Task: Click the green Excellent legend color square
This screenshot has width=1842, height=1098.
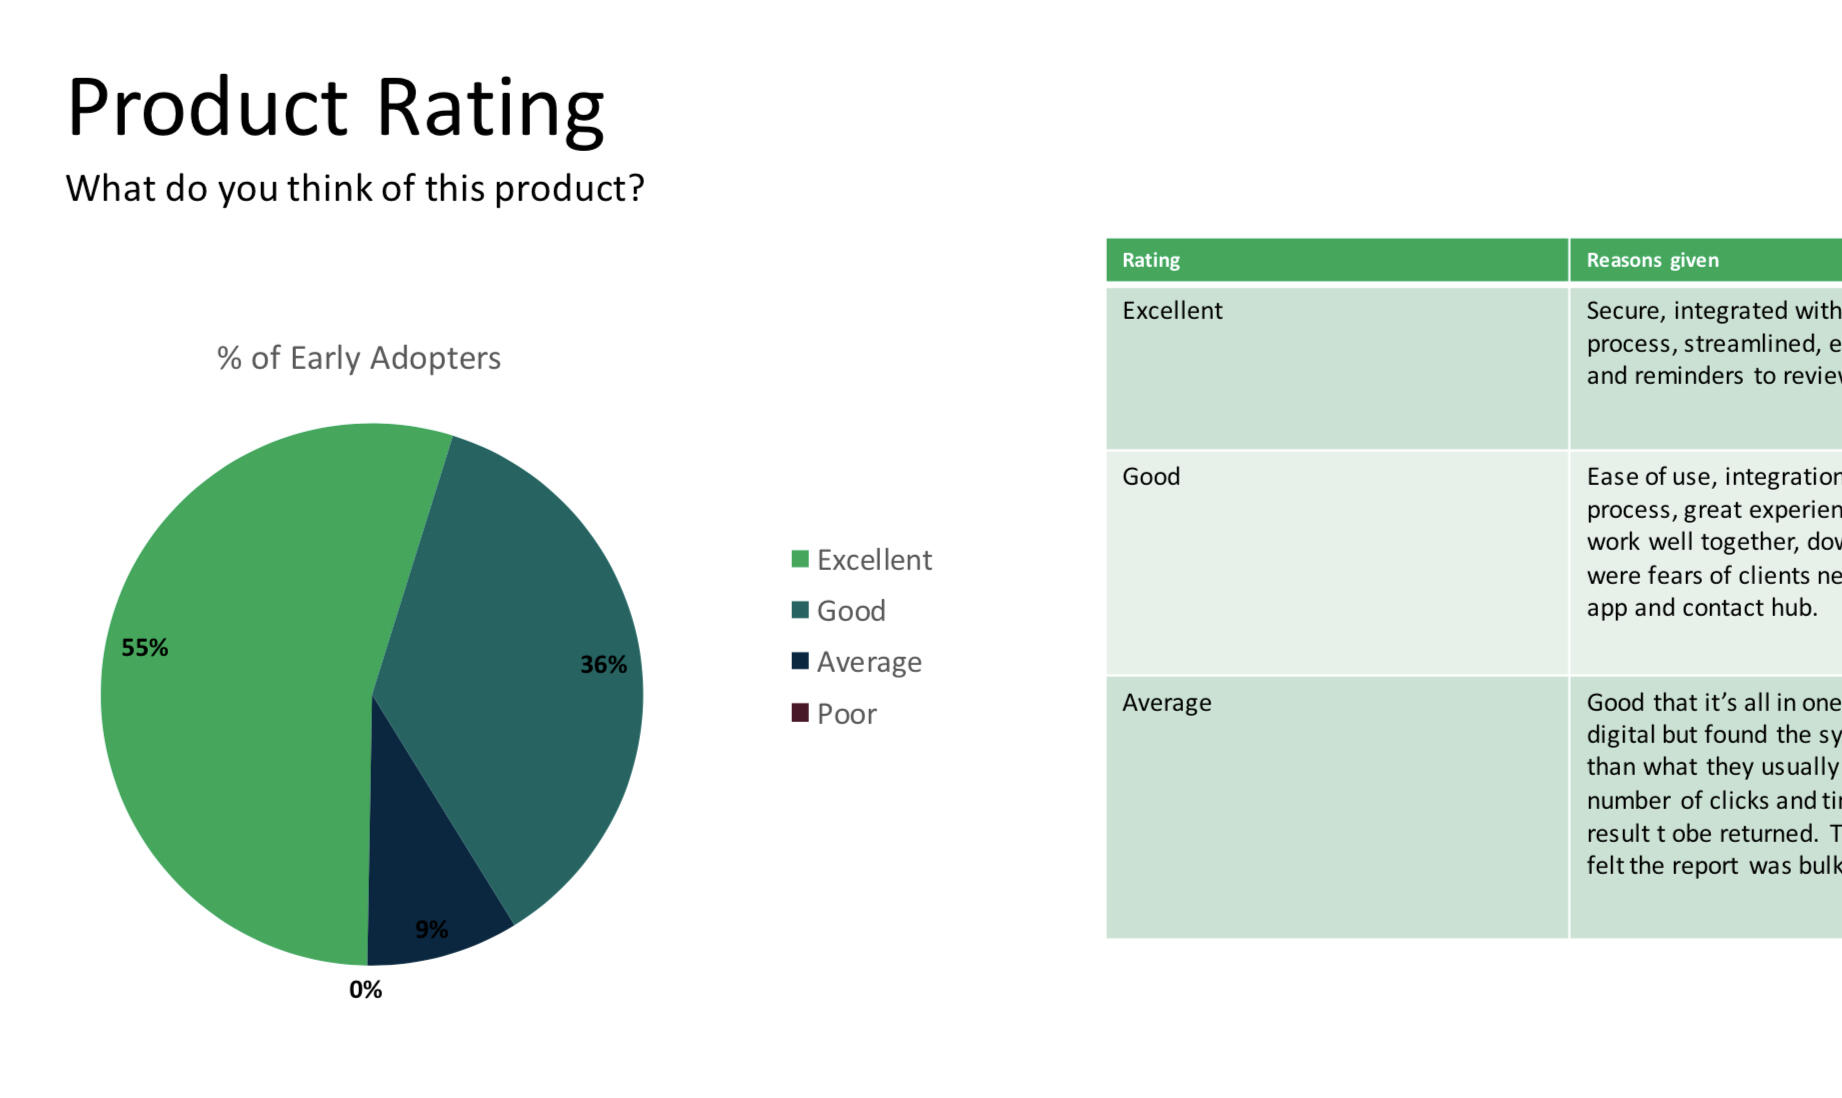Action: tap(800, 559)
